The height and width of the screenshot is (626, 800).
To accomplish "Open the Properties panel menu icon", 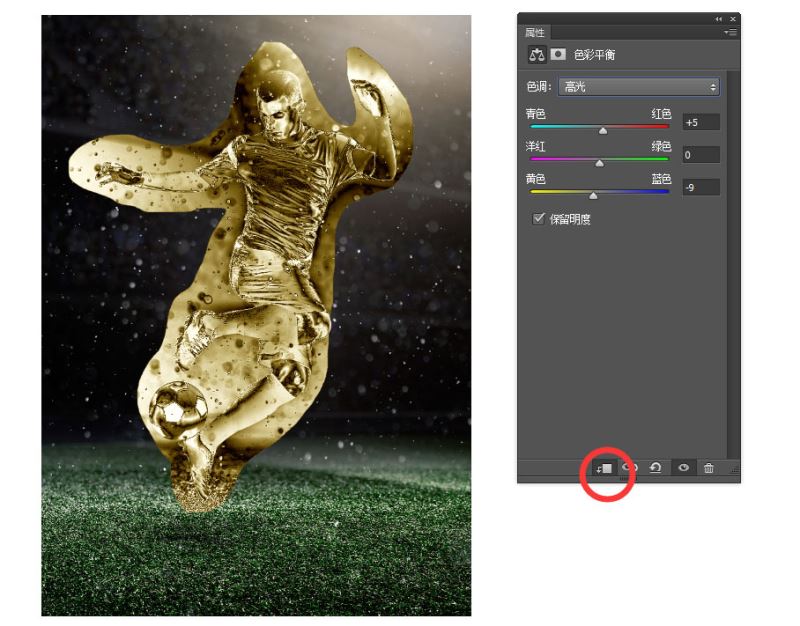I will (x=731, y=32).
